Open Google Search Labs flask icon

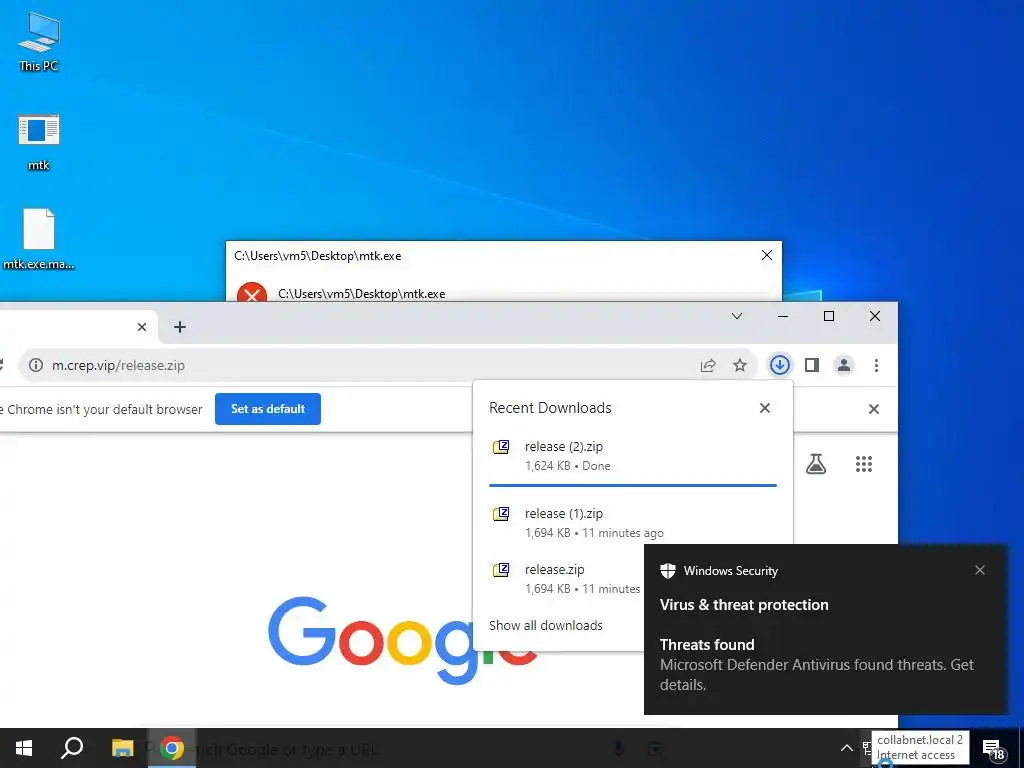pyautogui.click(x=816, y=464)
